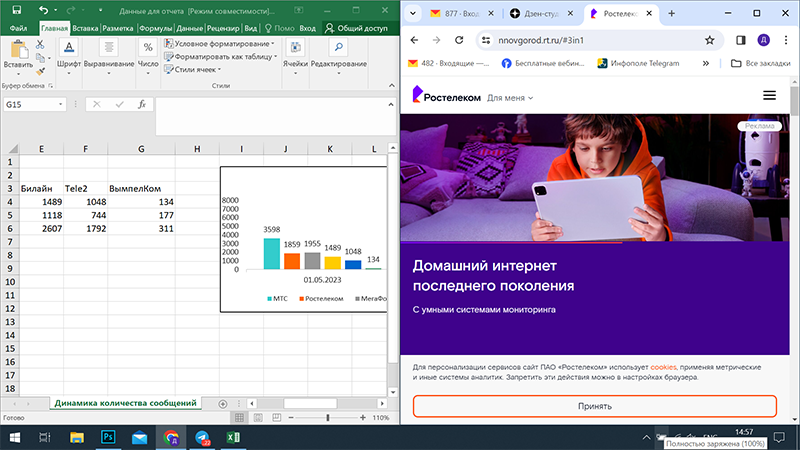Viewport: 800px width, 450px height.
Task: Open Общий доступ sharing button
Action: click(x=356, y=29)
